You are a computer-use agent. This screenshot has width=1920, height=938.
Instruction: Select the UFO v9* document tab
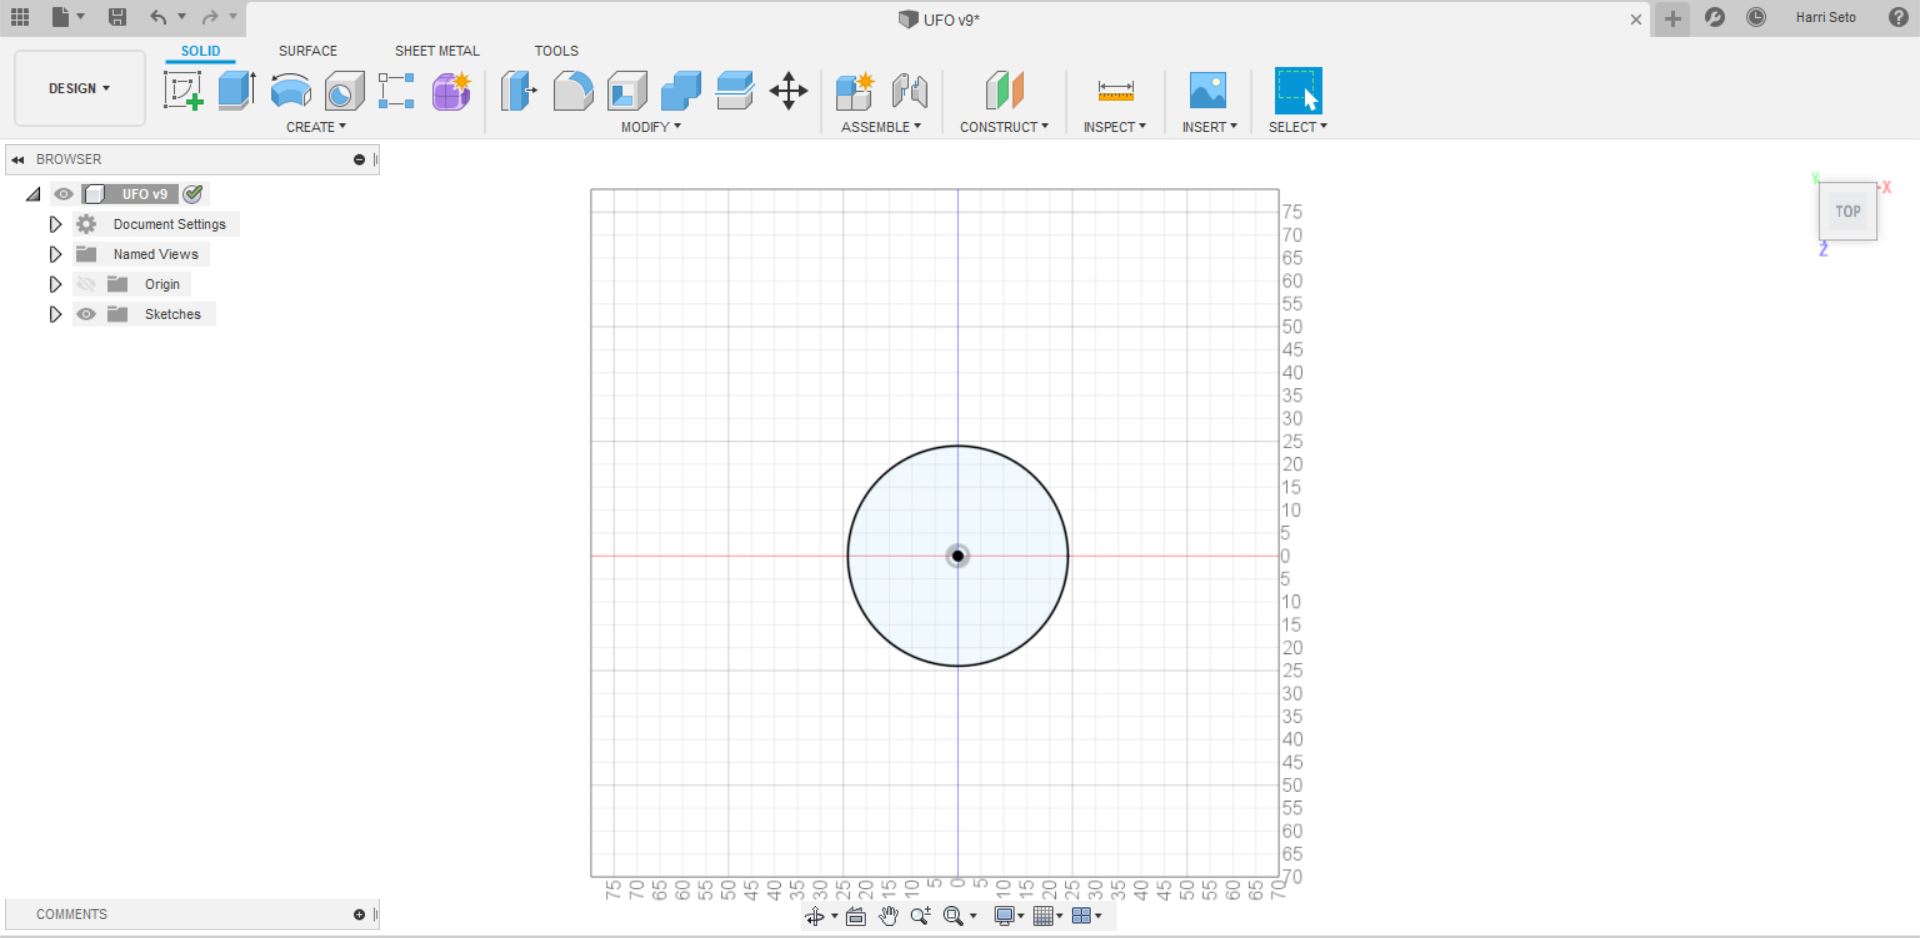[x=939, y=19]
